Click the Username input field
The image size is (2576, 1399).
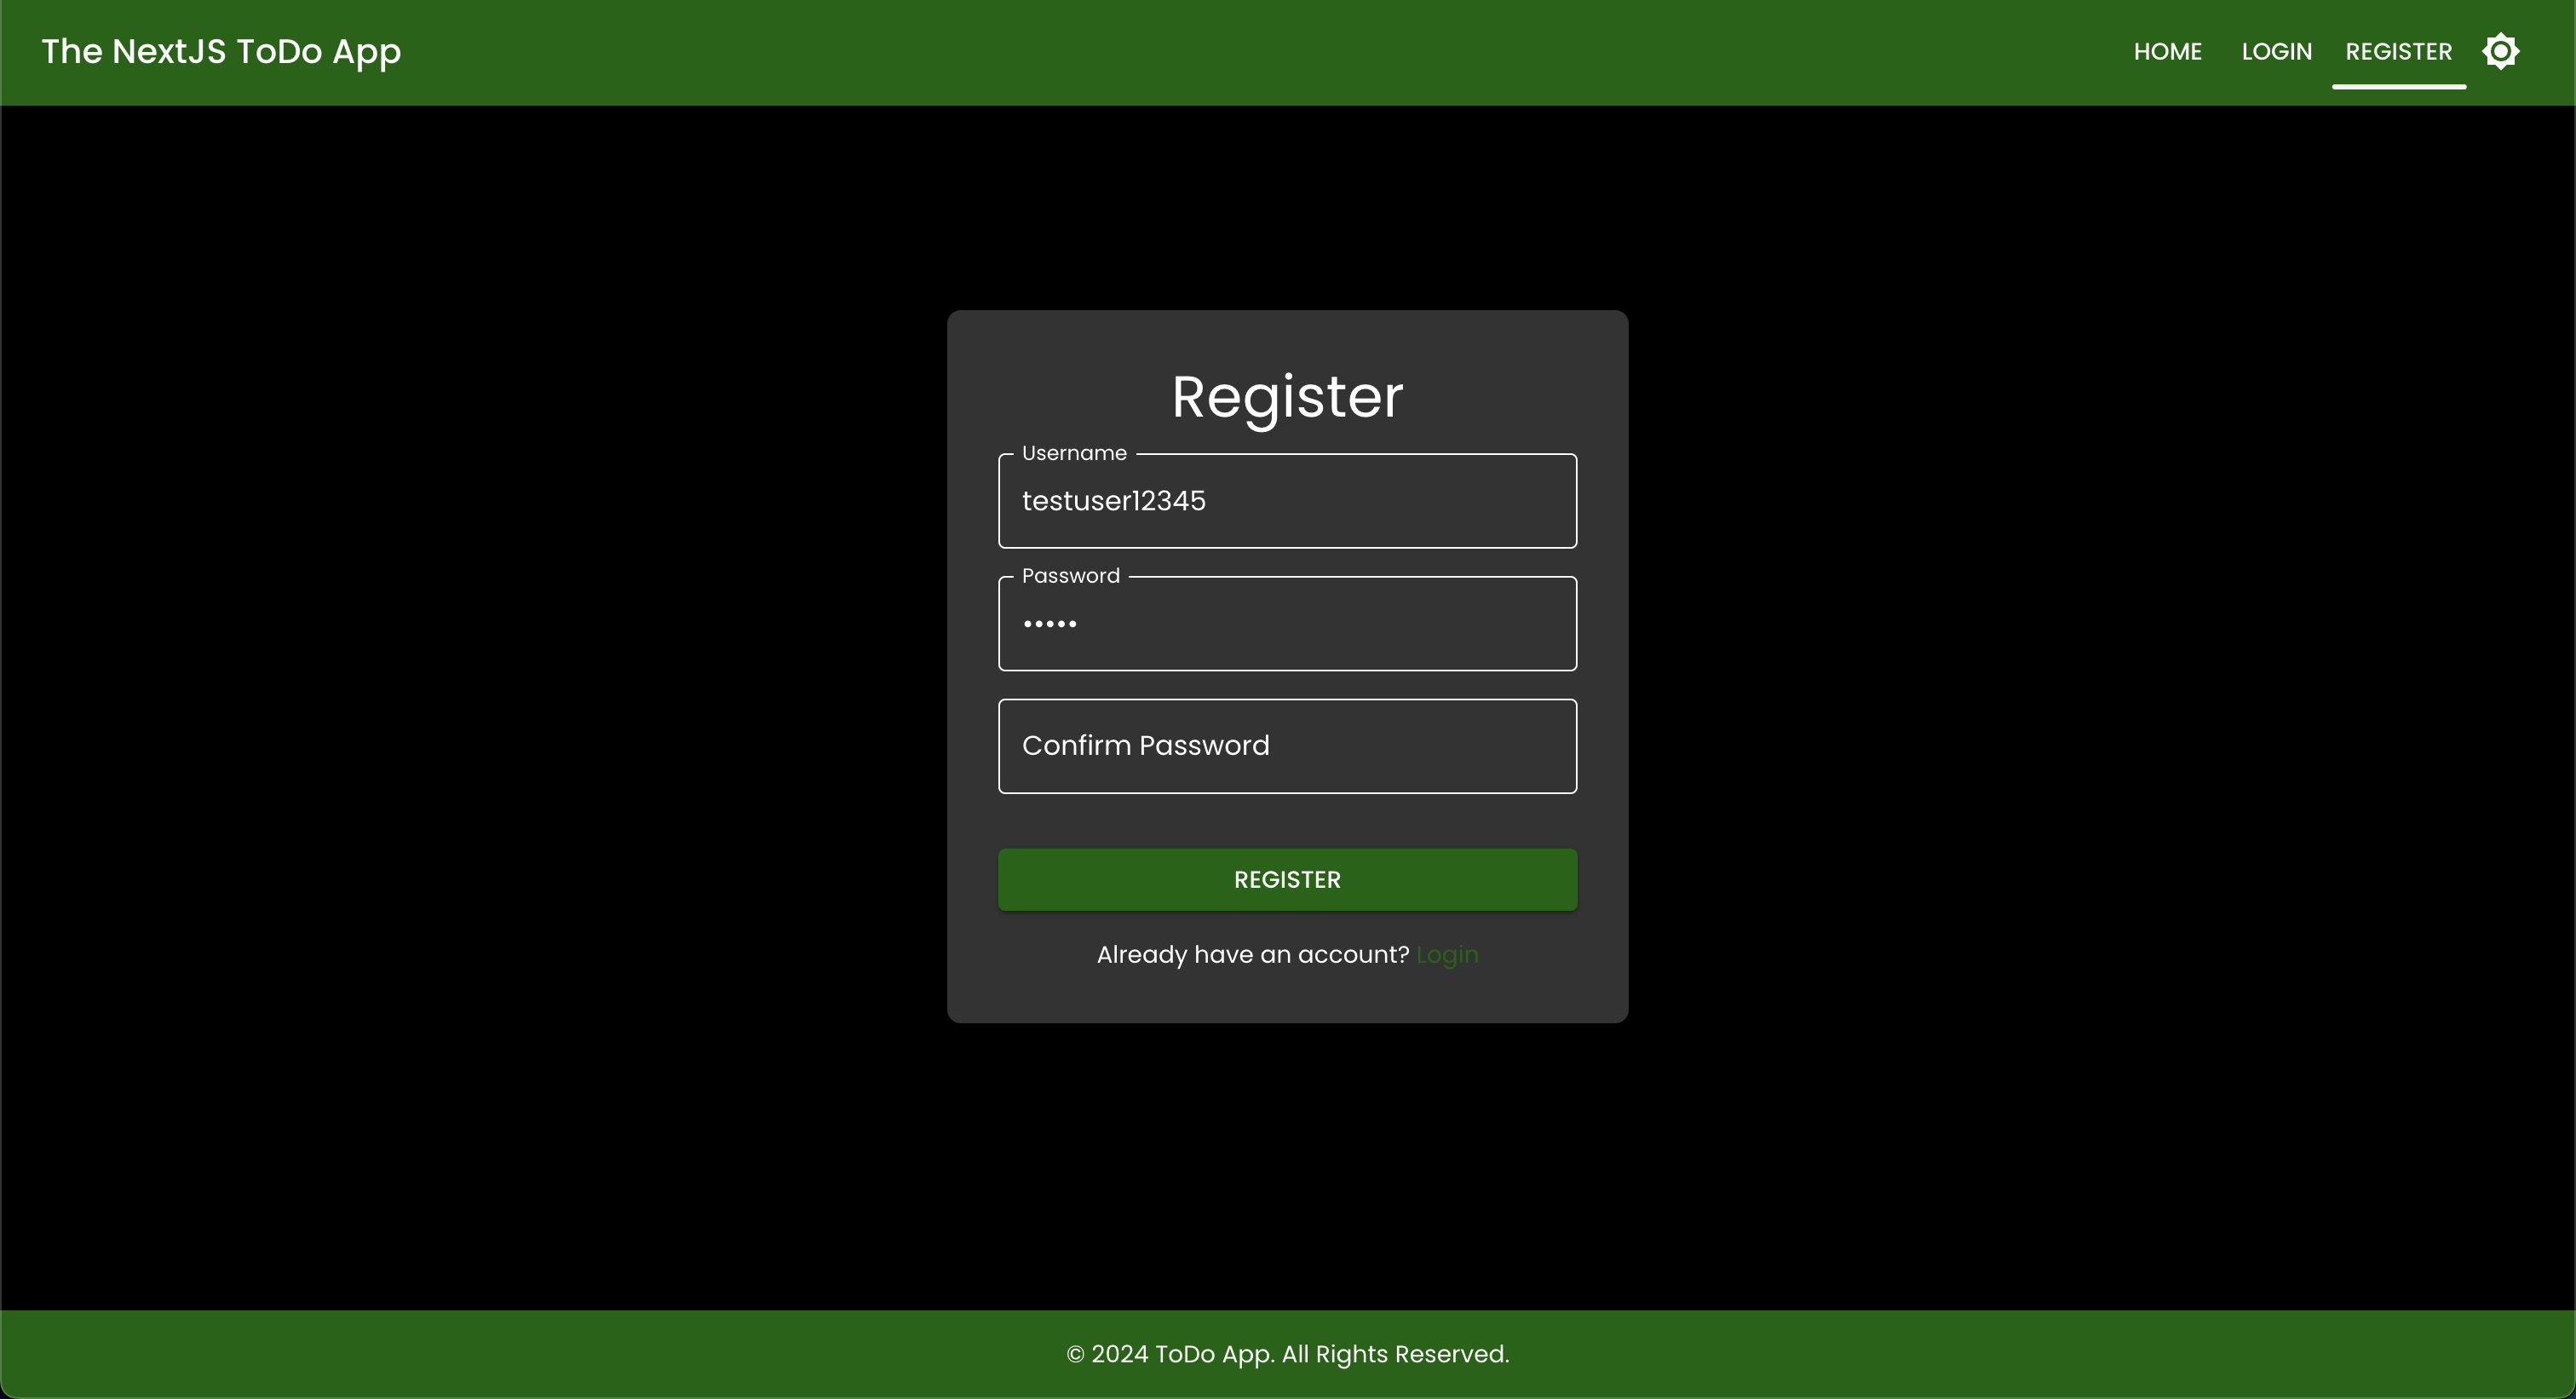(1288, 501)
